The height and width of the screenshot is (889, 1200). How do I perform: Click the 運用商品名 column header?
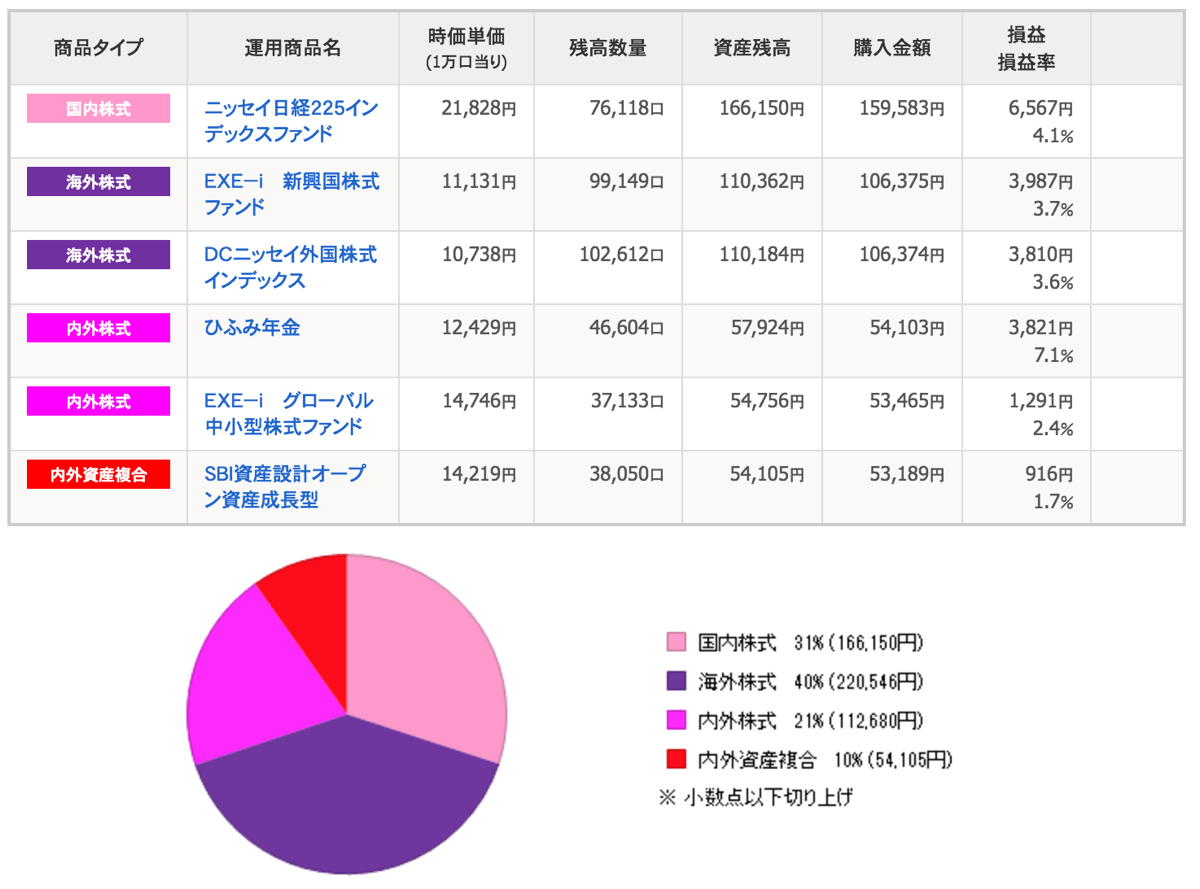(293, 48)
